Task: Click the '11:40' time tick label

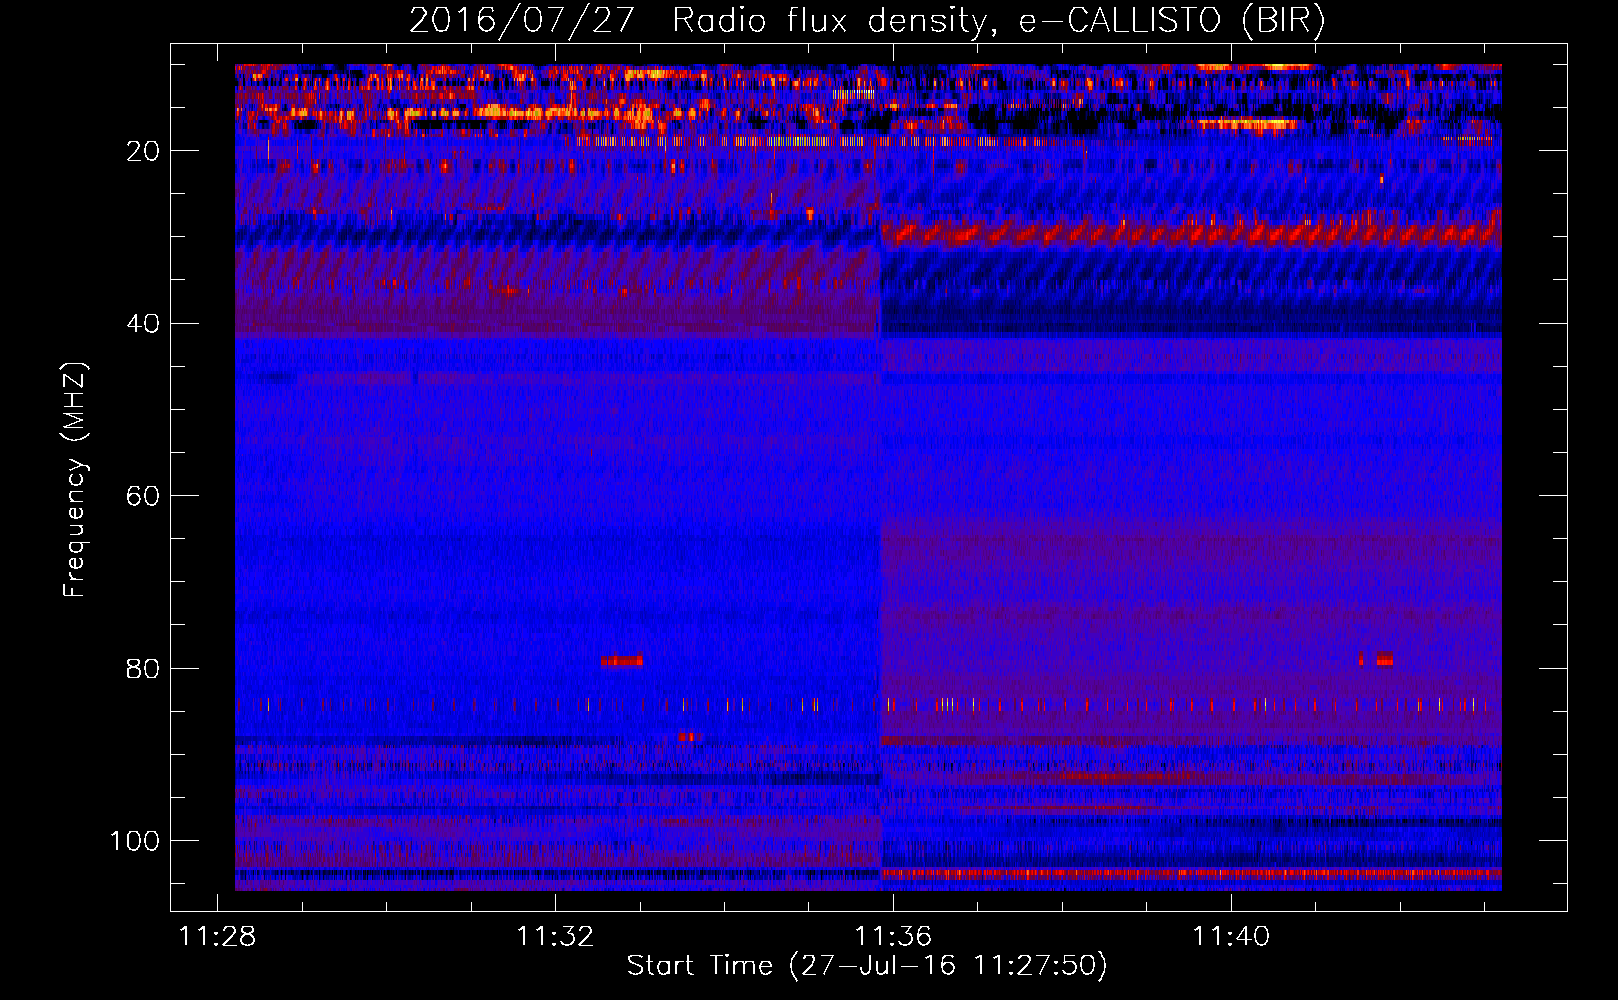Action: (1231, 937)
